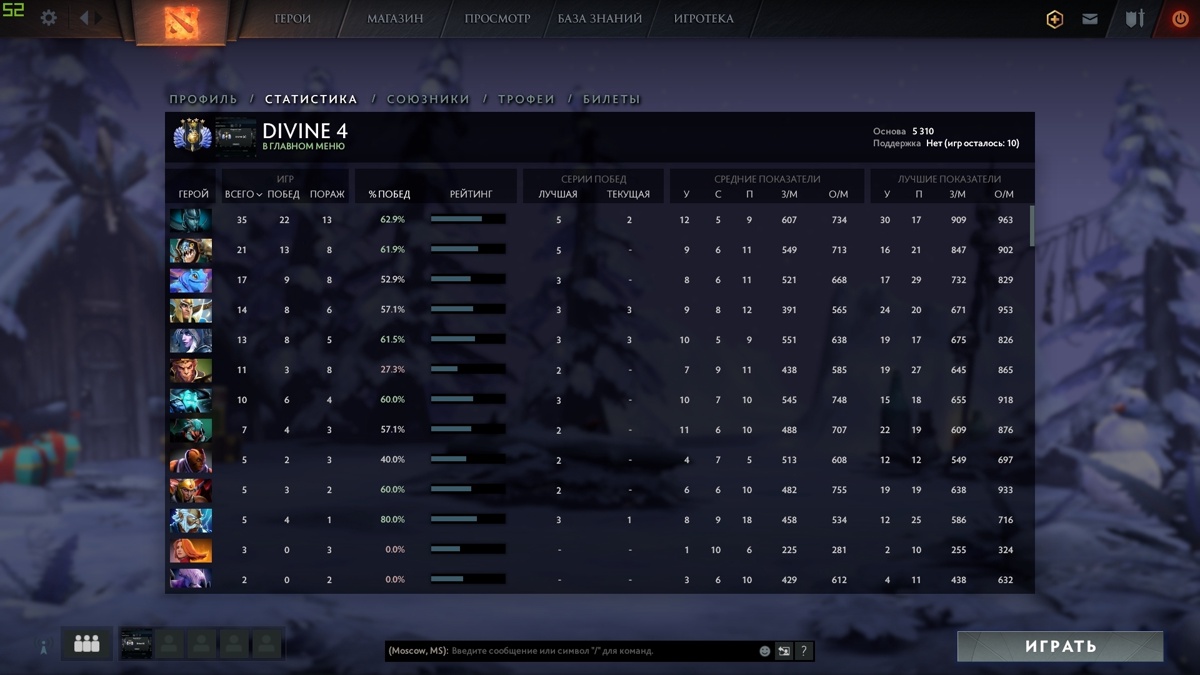This screenshot has height=675, width=1200.
Task: Open the chat emoticon picker
Action: [x=765, y=651]
